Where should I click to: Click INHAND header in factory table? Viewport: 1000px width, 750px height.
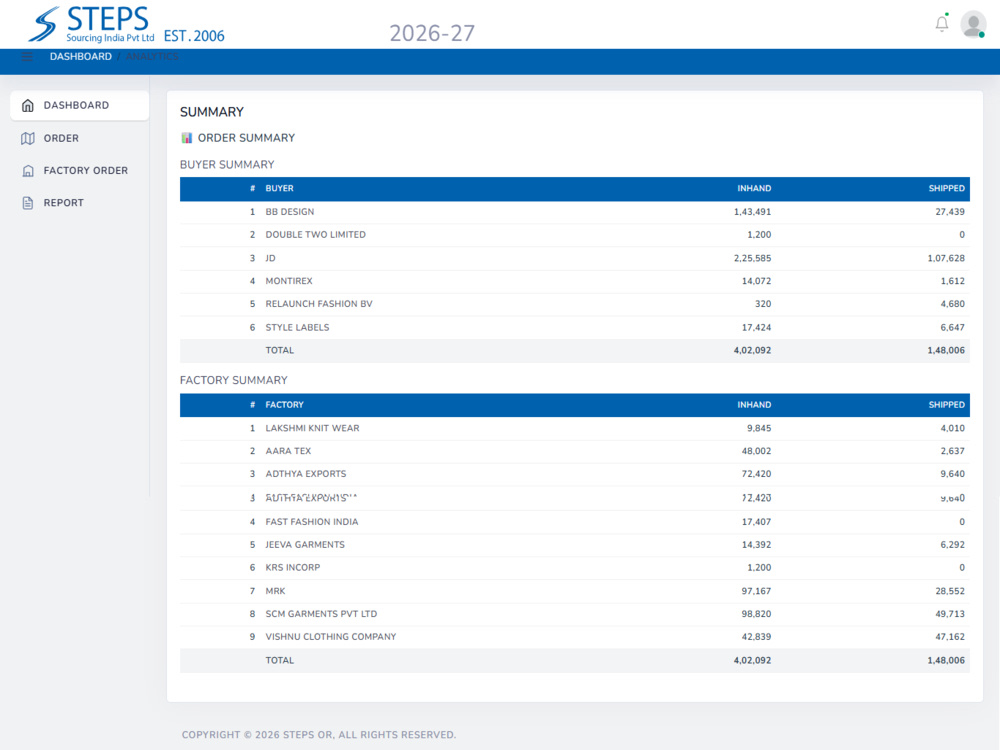click(754, 404)
